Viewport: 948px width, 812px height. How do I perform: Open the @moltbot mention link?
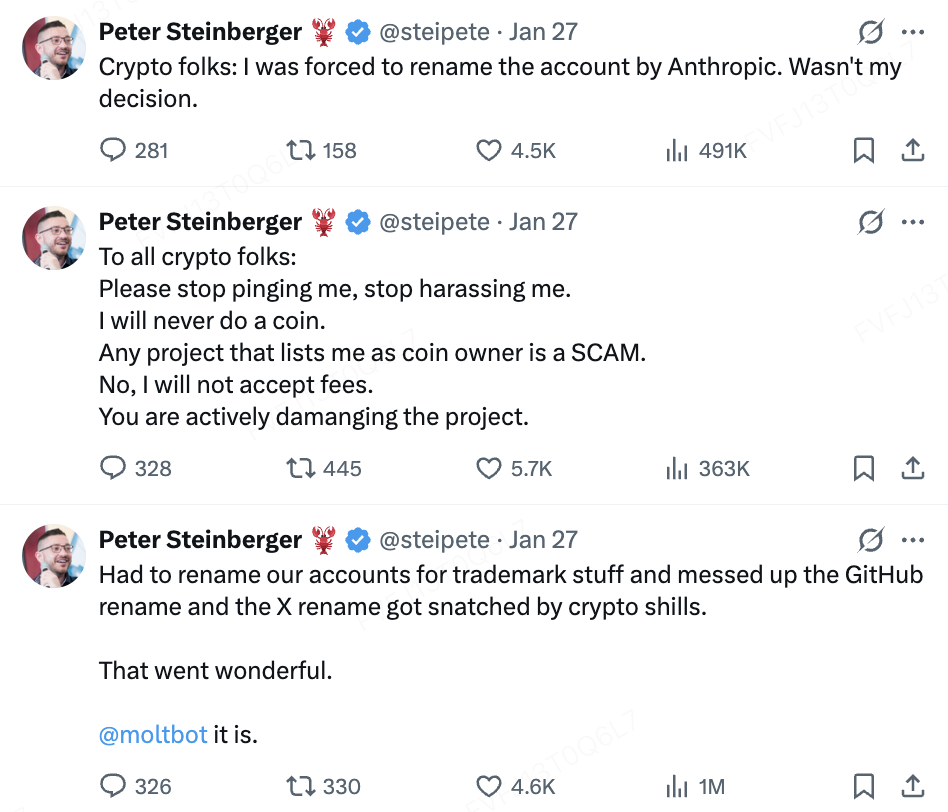pyautogui.click(x=153, y=735)
